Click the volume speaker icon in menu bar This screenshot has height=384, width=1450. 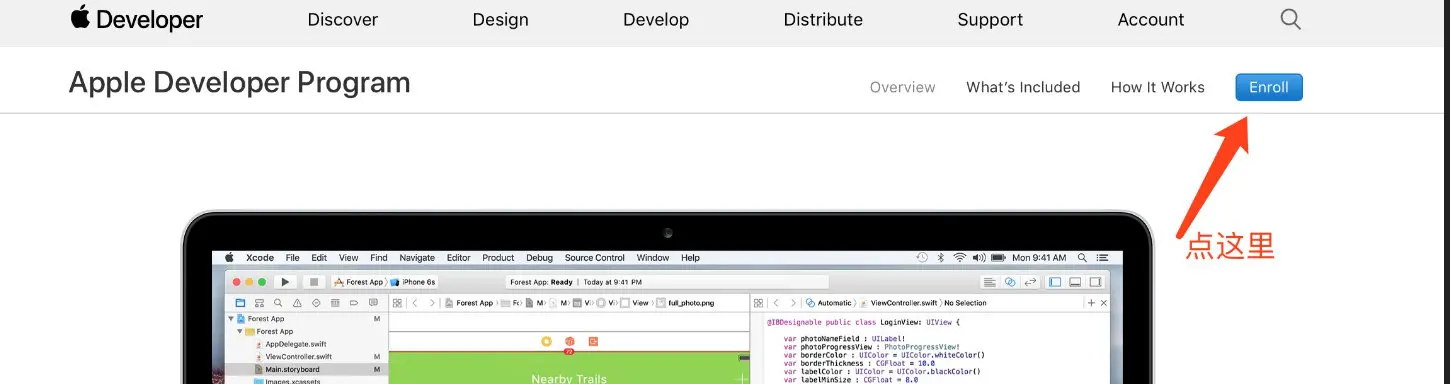[979, 257]
